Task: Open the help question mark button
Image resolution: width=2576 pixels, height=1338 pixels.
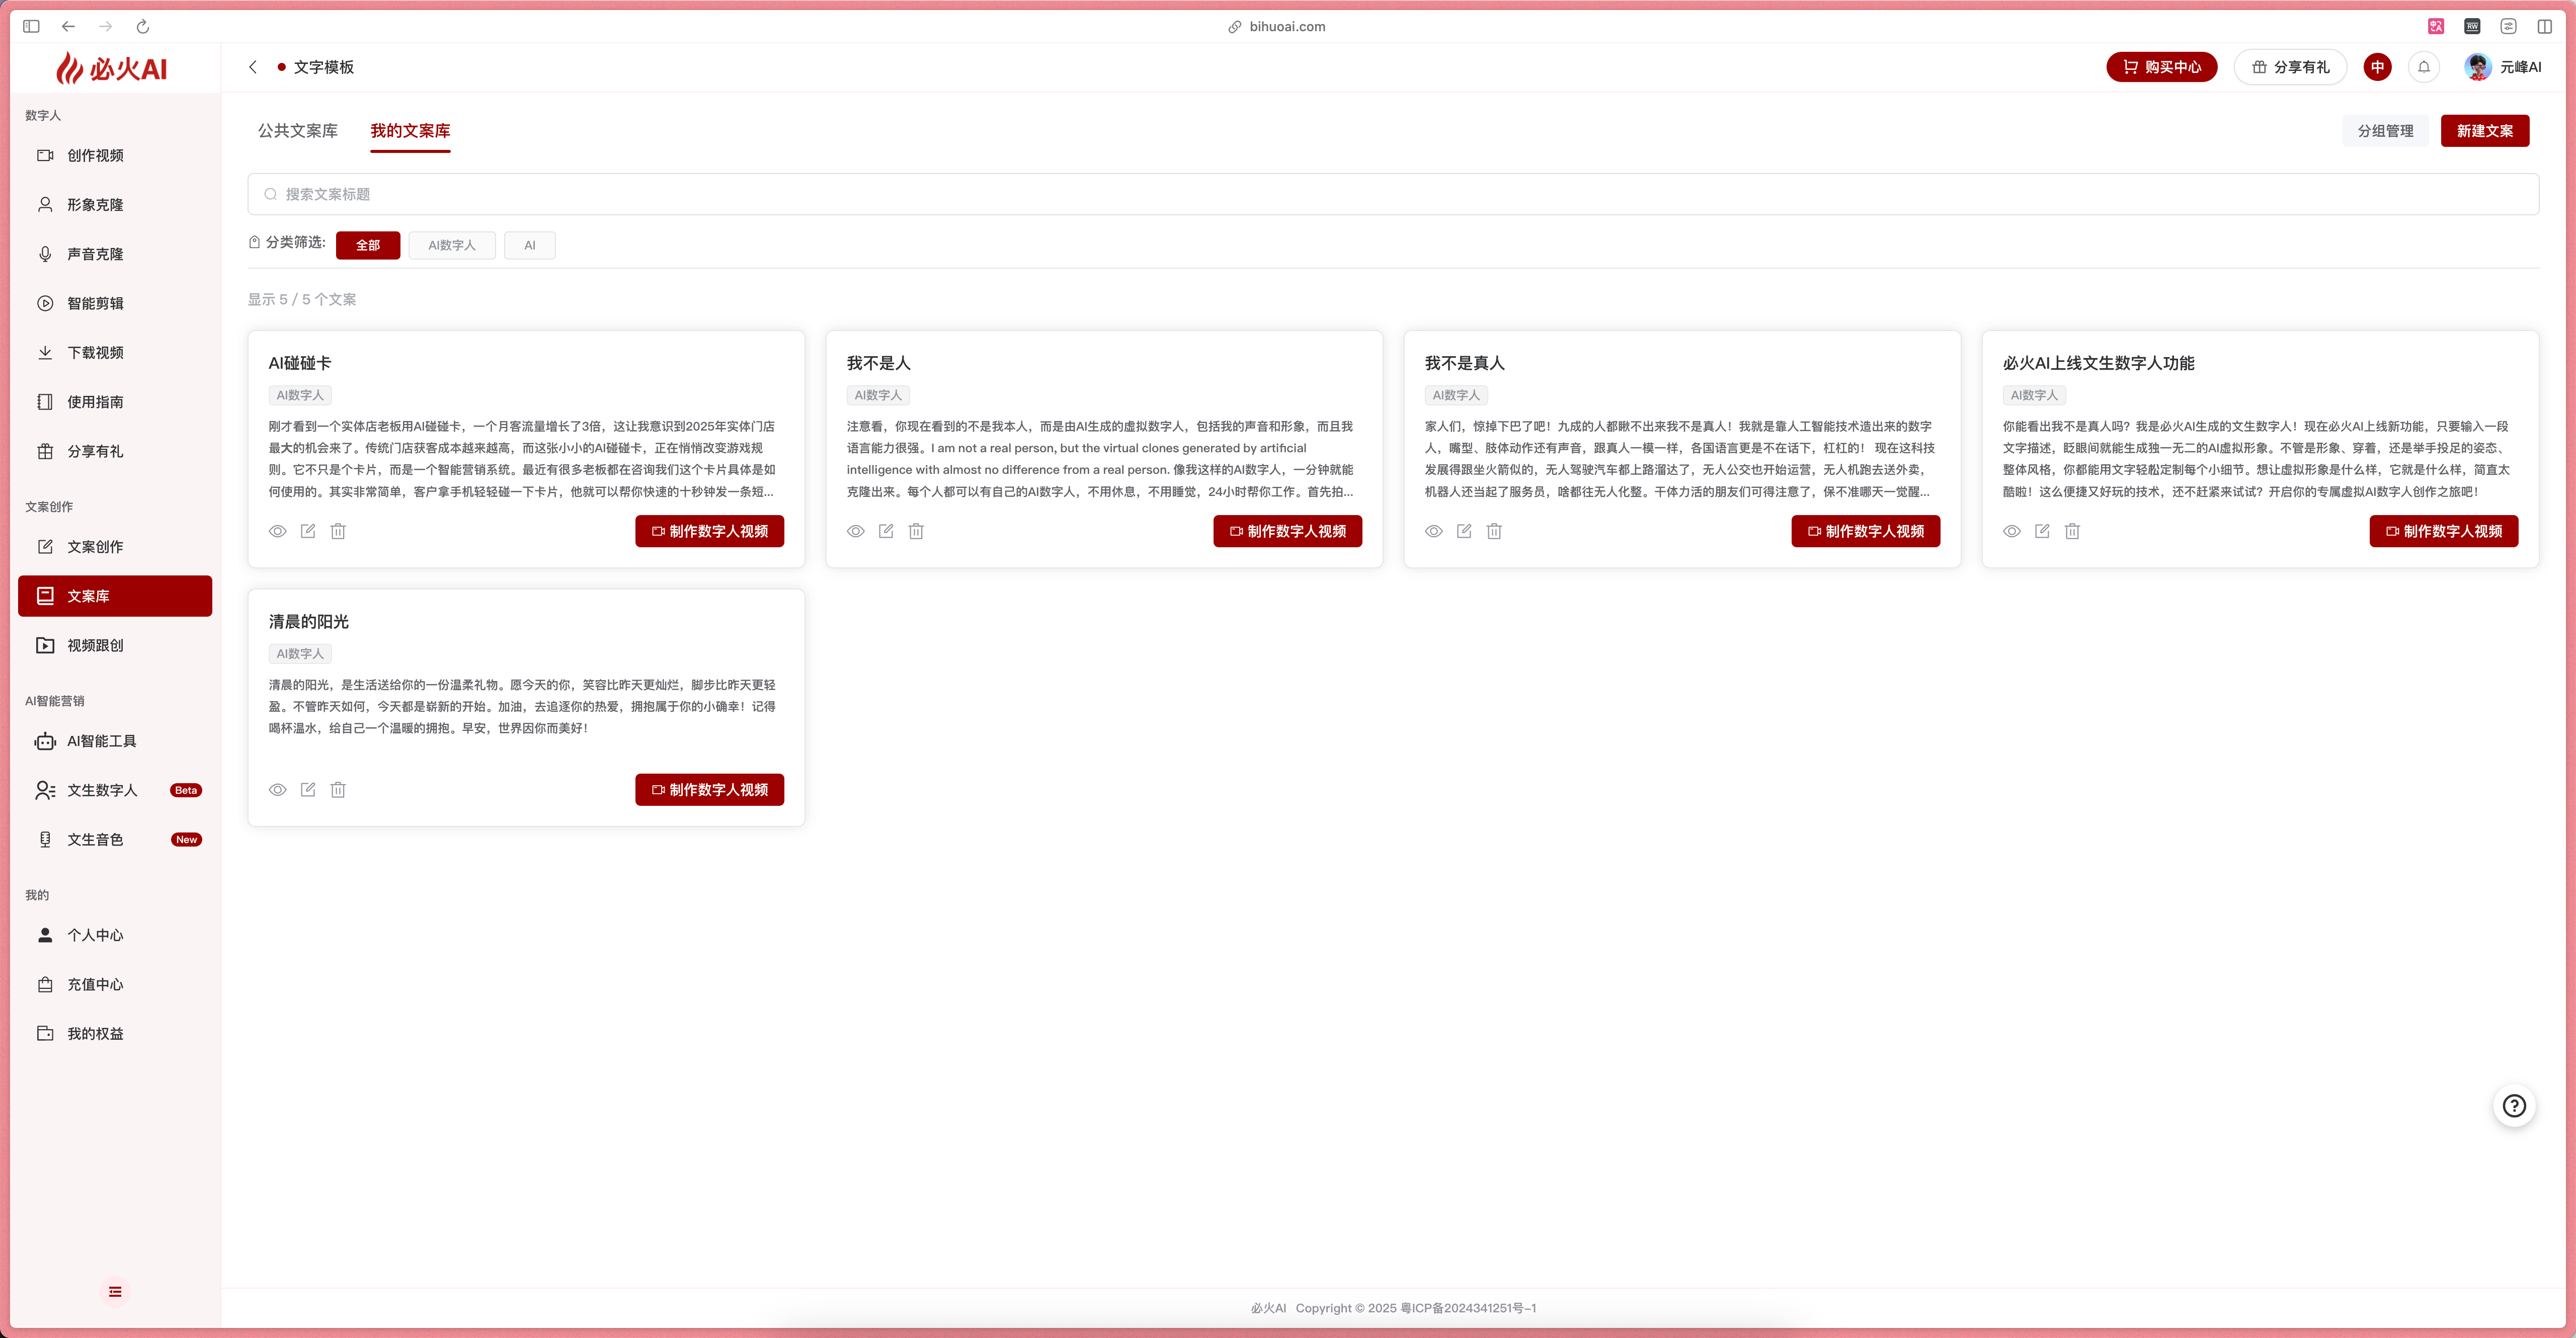Action: (2514, 1106)
